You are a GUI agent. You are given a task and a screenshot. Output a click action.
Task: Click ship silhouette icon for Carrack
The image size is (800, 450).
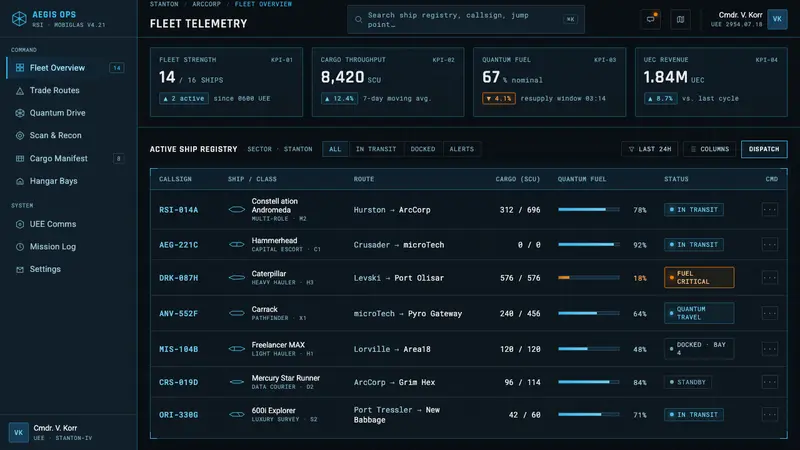click(236, 313)
